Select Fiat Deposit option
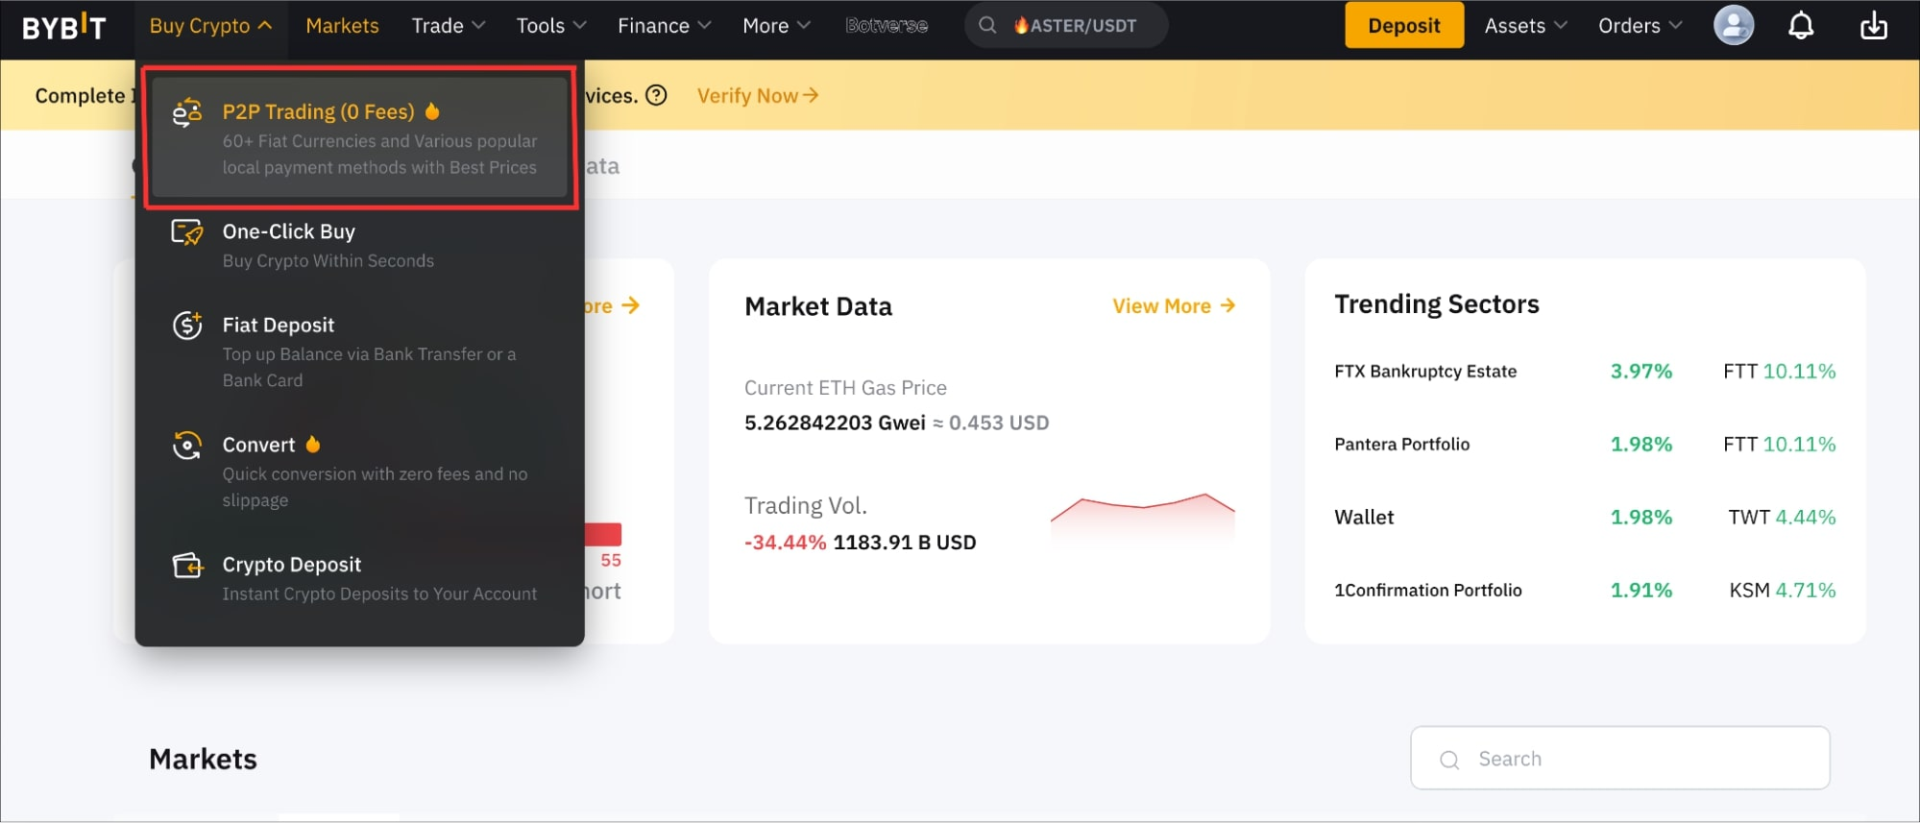Screen dimensions: 1920x823 click(x=360, y=352)
